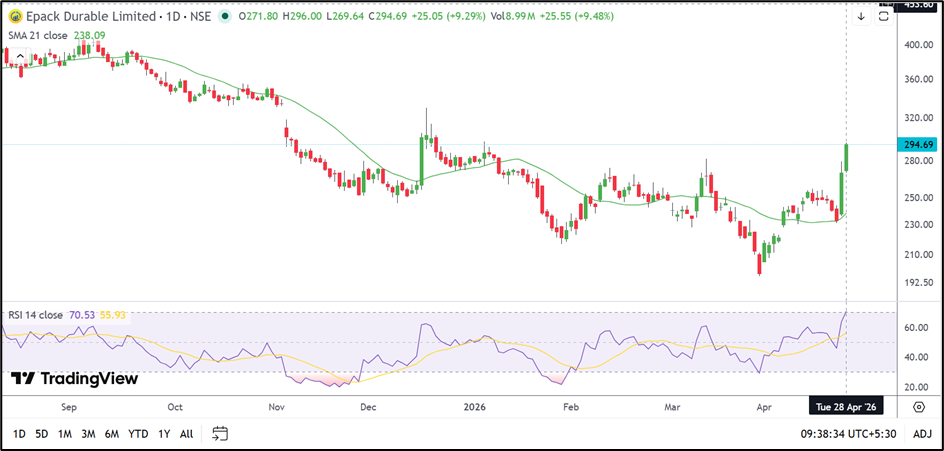Select the 5D time range
The width and height of the screenshot is (944, 451).
[x=41, y=433]
